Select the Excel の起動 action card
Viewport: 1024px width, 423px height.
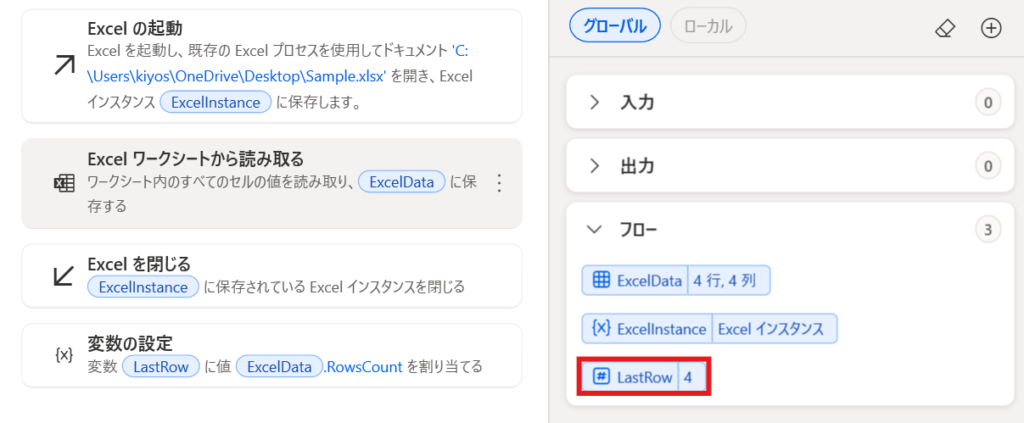tap(272, 66)
